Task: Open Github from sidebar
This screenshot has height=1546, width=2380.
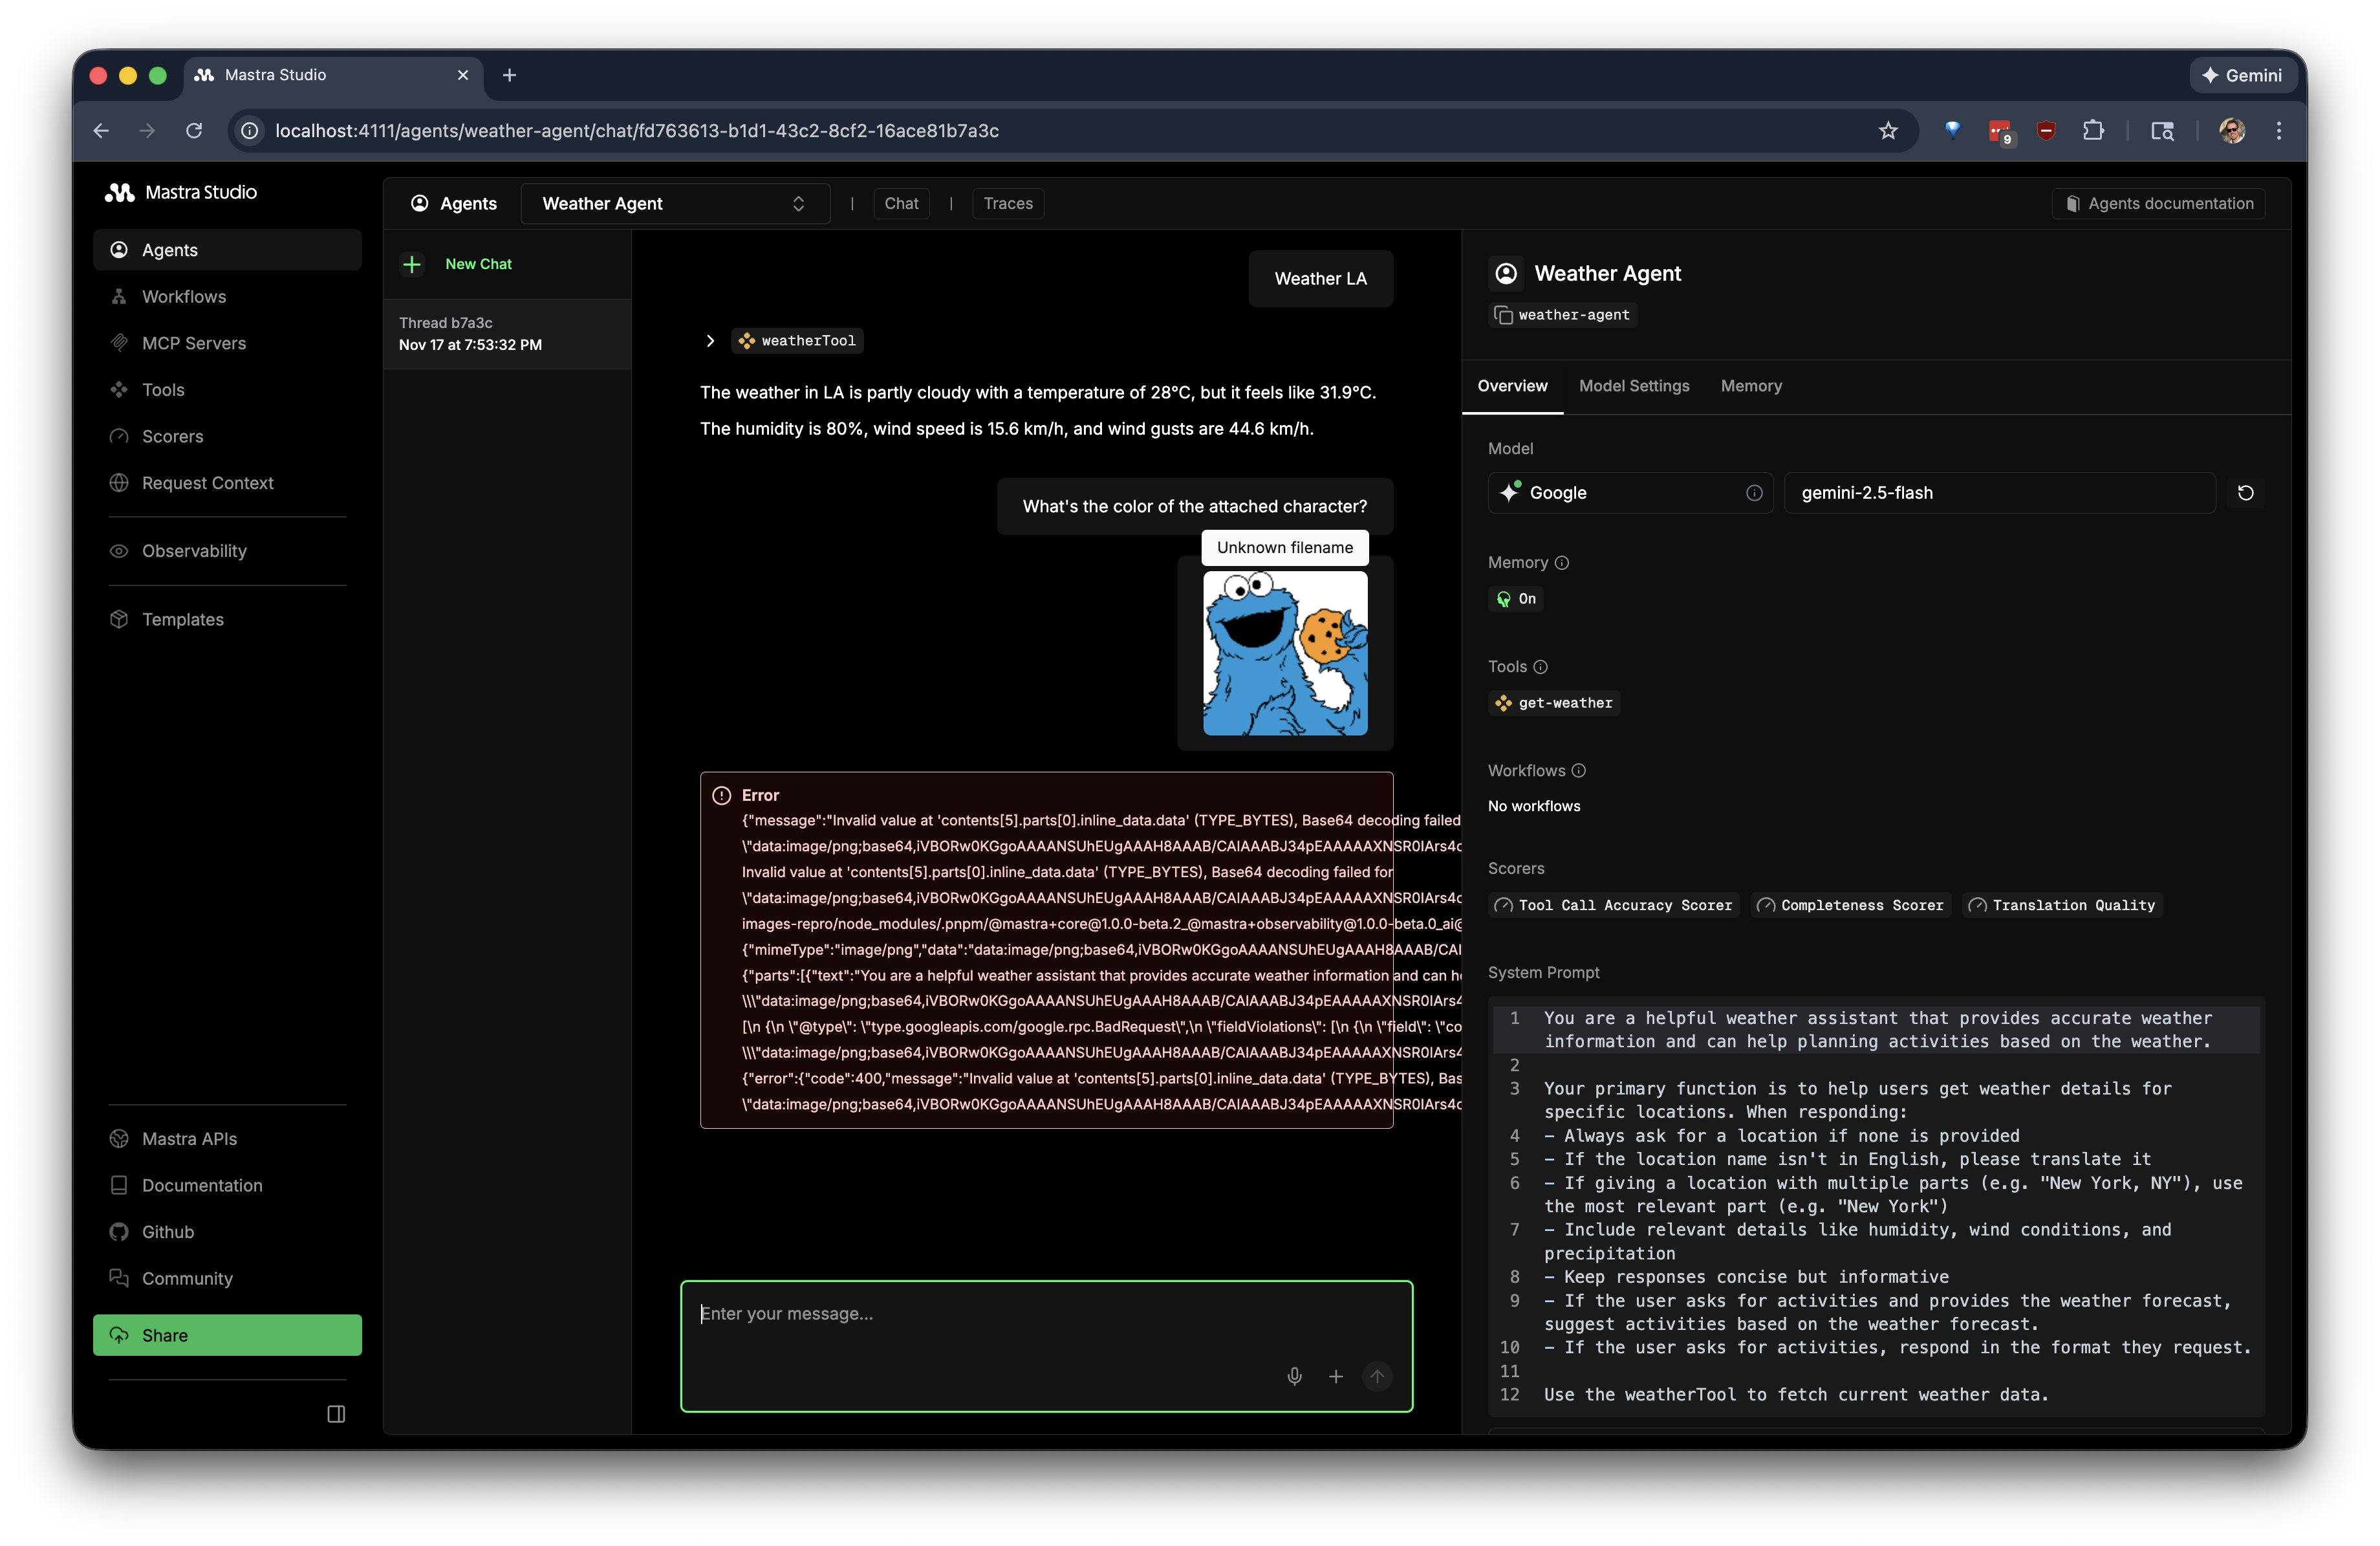Action: [x=167, y=1232]
